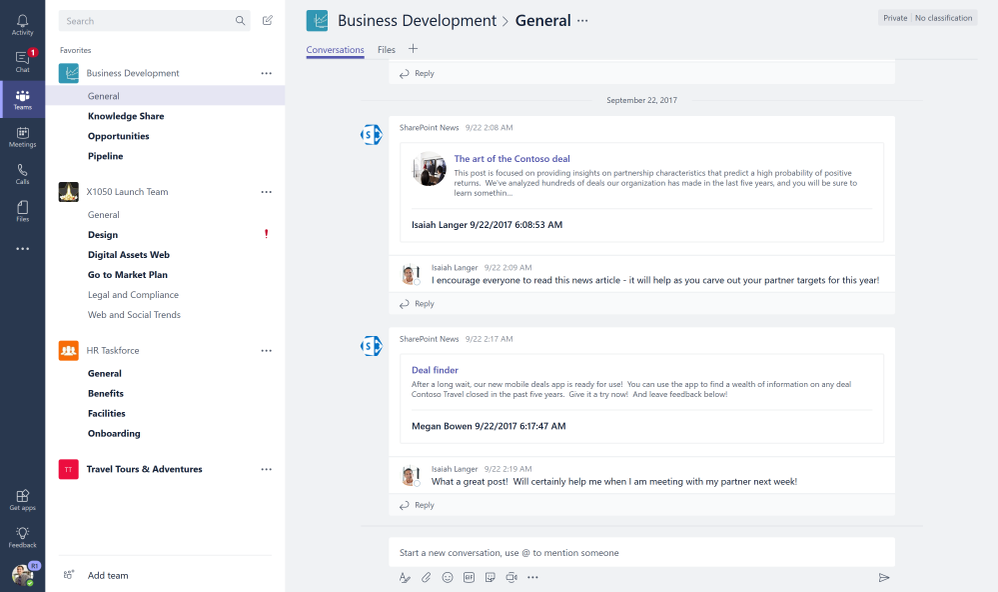998x592 pixels.
Task: Open the Calls section
Action: (22, 174)
